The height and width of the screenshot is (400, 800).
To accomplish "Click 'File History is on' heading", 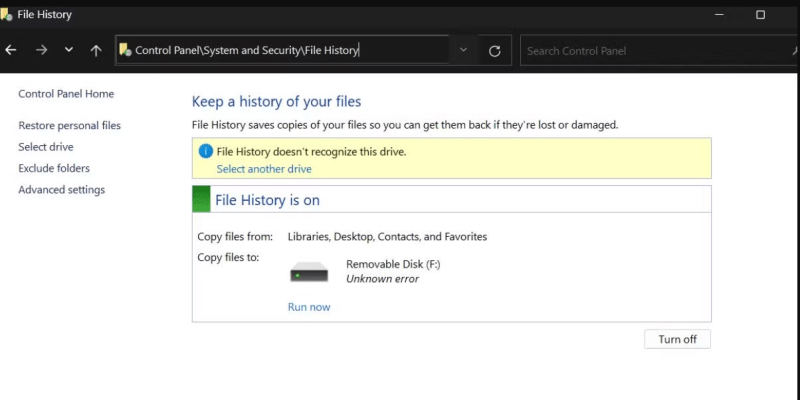I will pyautogui.click(x=267, y=200).
